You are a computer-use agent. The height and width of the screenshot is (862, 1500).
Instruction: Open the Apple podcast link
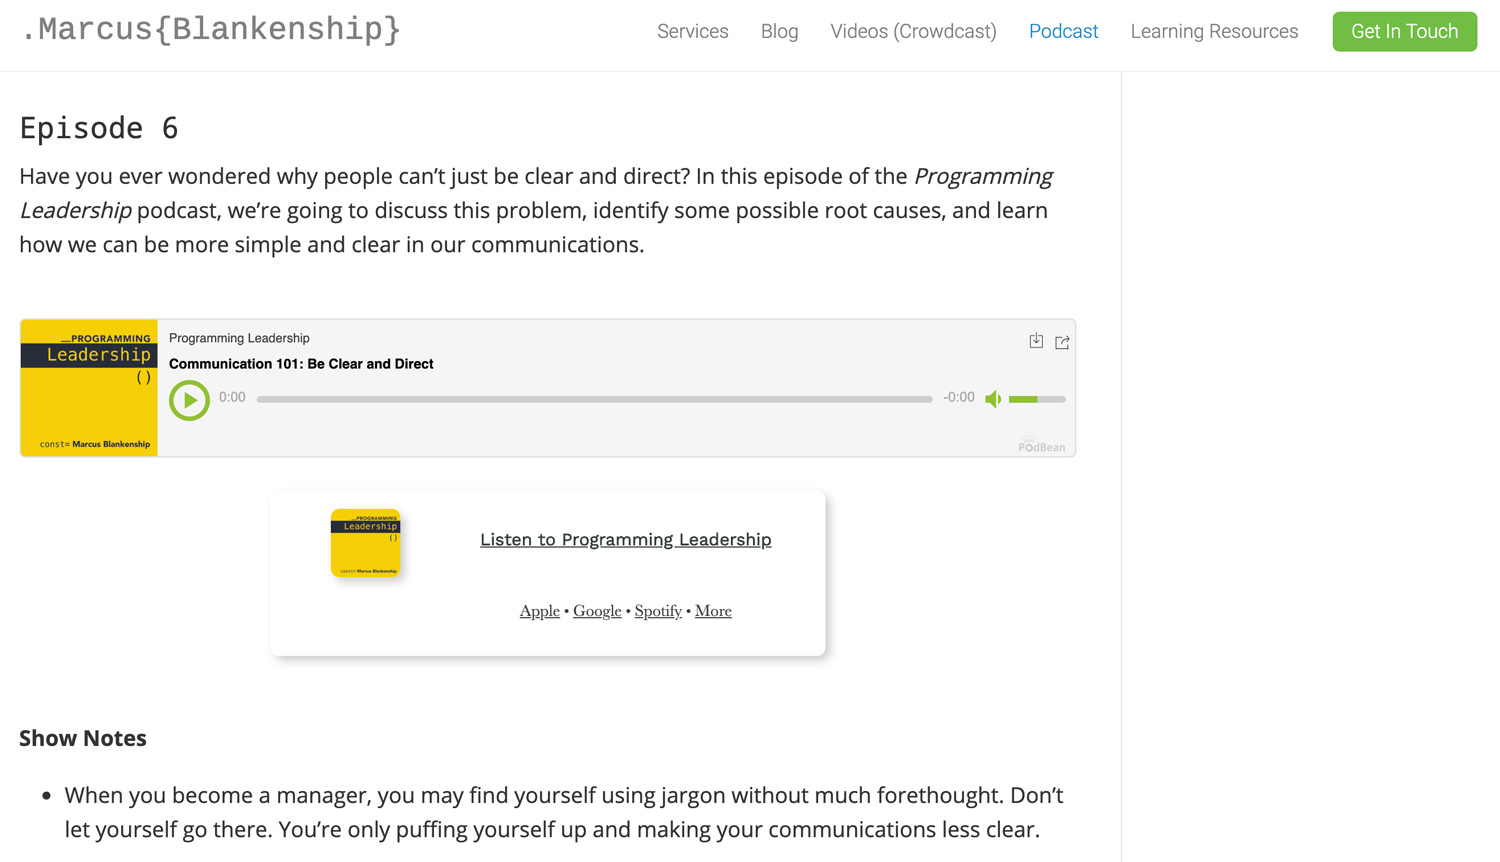[x=539, y=611]
